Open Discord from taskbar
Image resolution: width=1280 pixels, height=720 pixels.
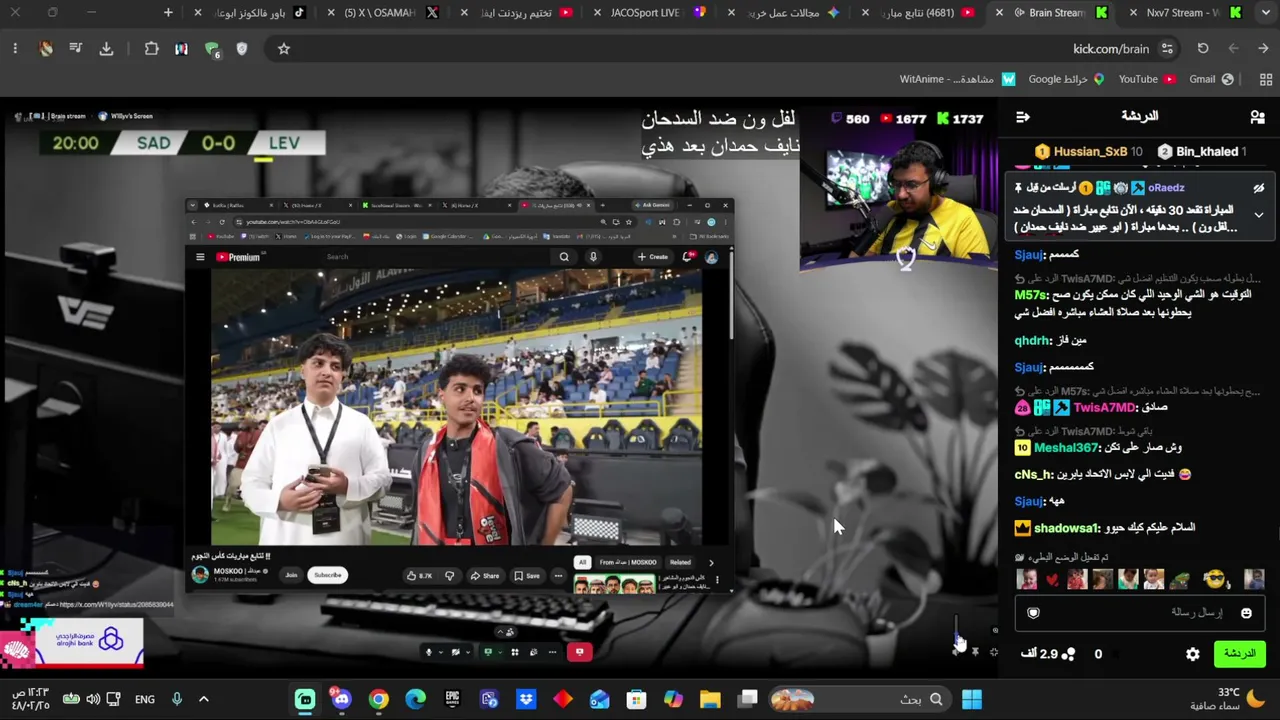coord(342,700)
